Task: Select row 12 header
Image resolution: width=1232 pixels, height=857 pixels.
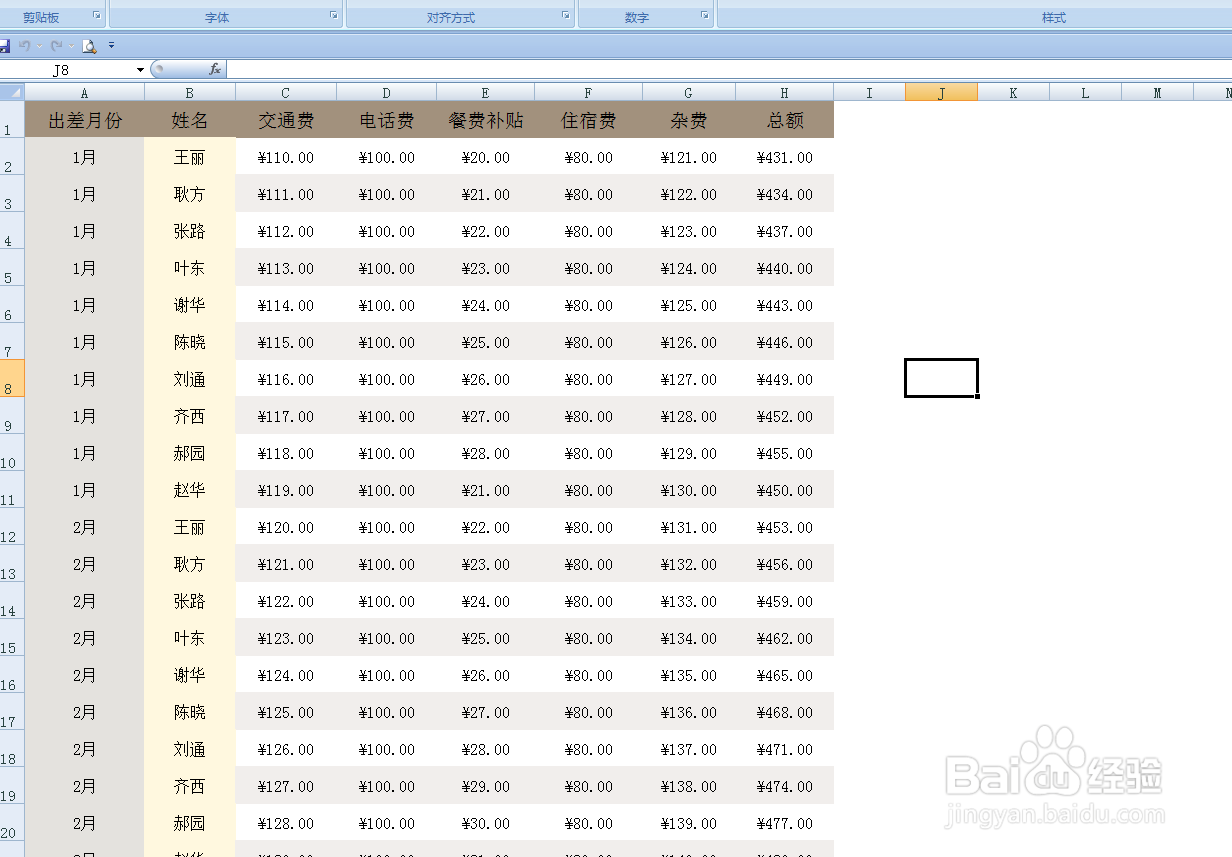Action: point(12,527)
